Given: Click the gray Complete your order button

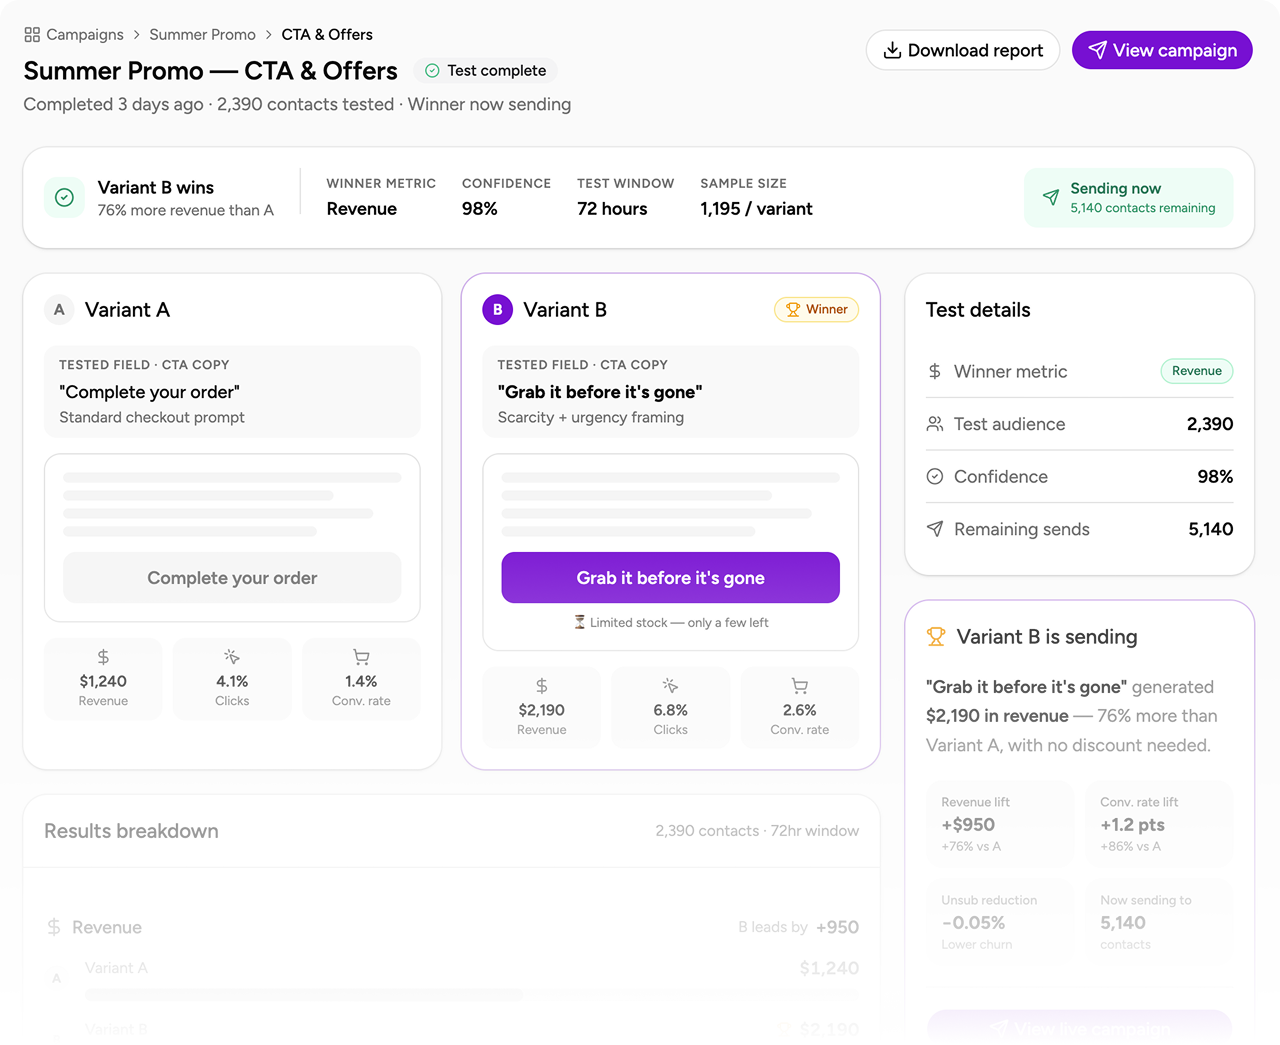Looking at the screenshot, I should [232, 578].
